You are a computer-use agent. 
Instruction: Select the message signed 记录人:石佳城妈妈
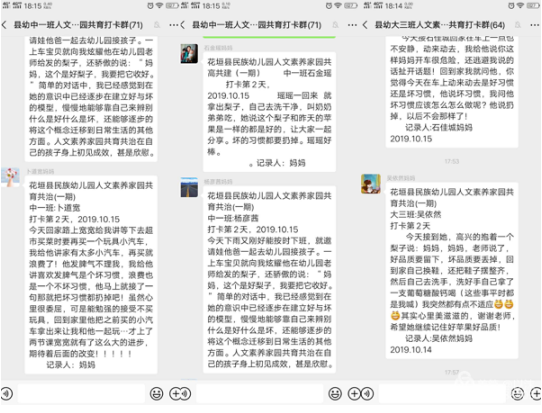coord(452,92)
